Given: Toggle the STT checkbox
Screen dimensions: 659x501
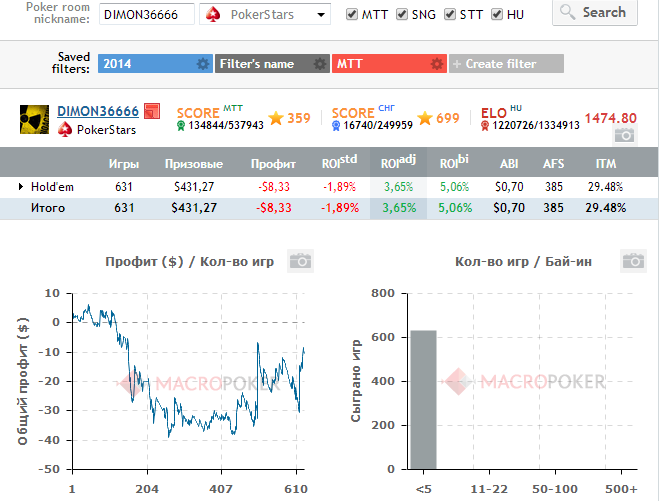Looking at the screenshot, I should click(x=450, y=14).
